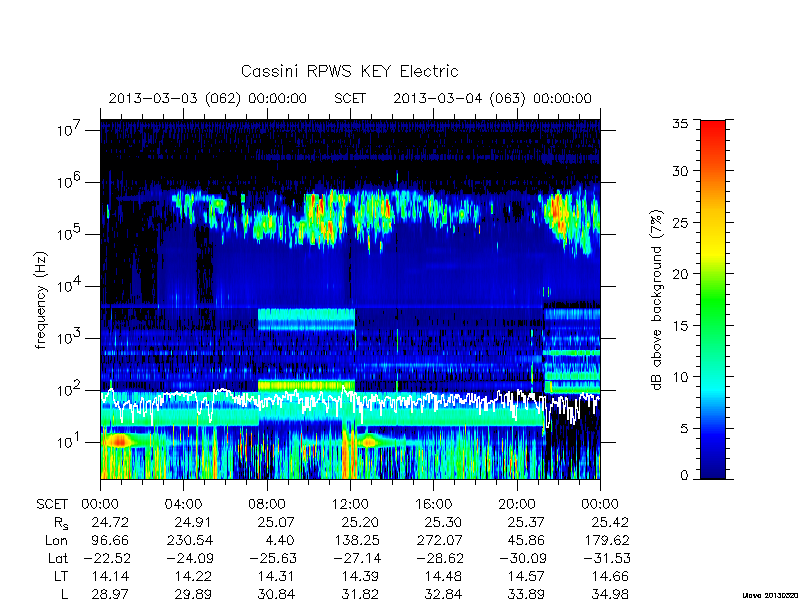
Task: Click the Lat value -25.63
Action: pos(273,558)
